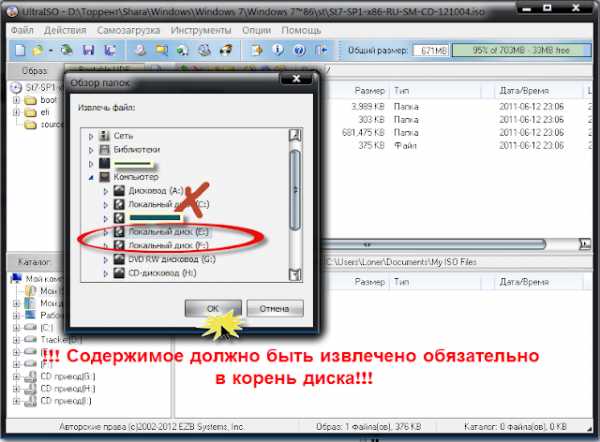Click the Save As toolbar icon
The width and height of the screenshot is (600, 442).
tap(110, 50)
